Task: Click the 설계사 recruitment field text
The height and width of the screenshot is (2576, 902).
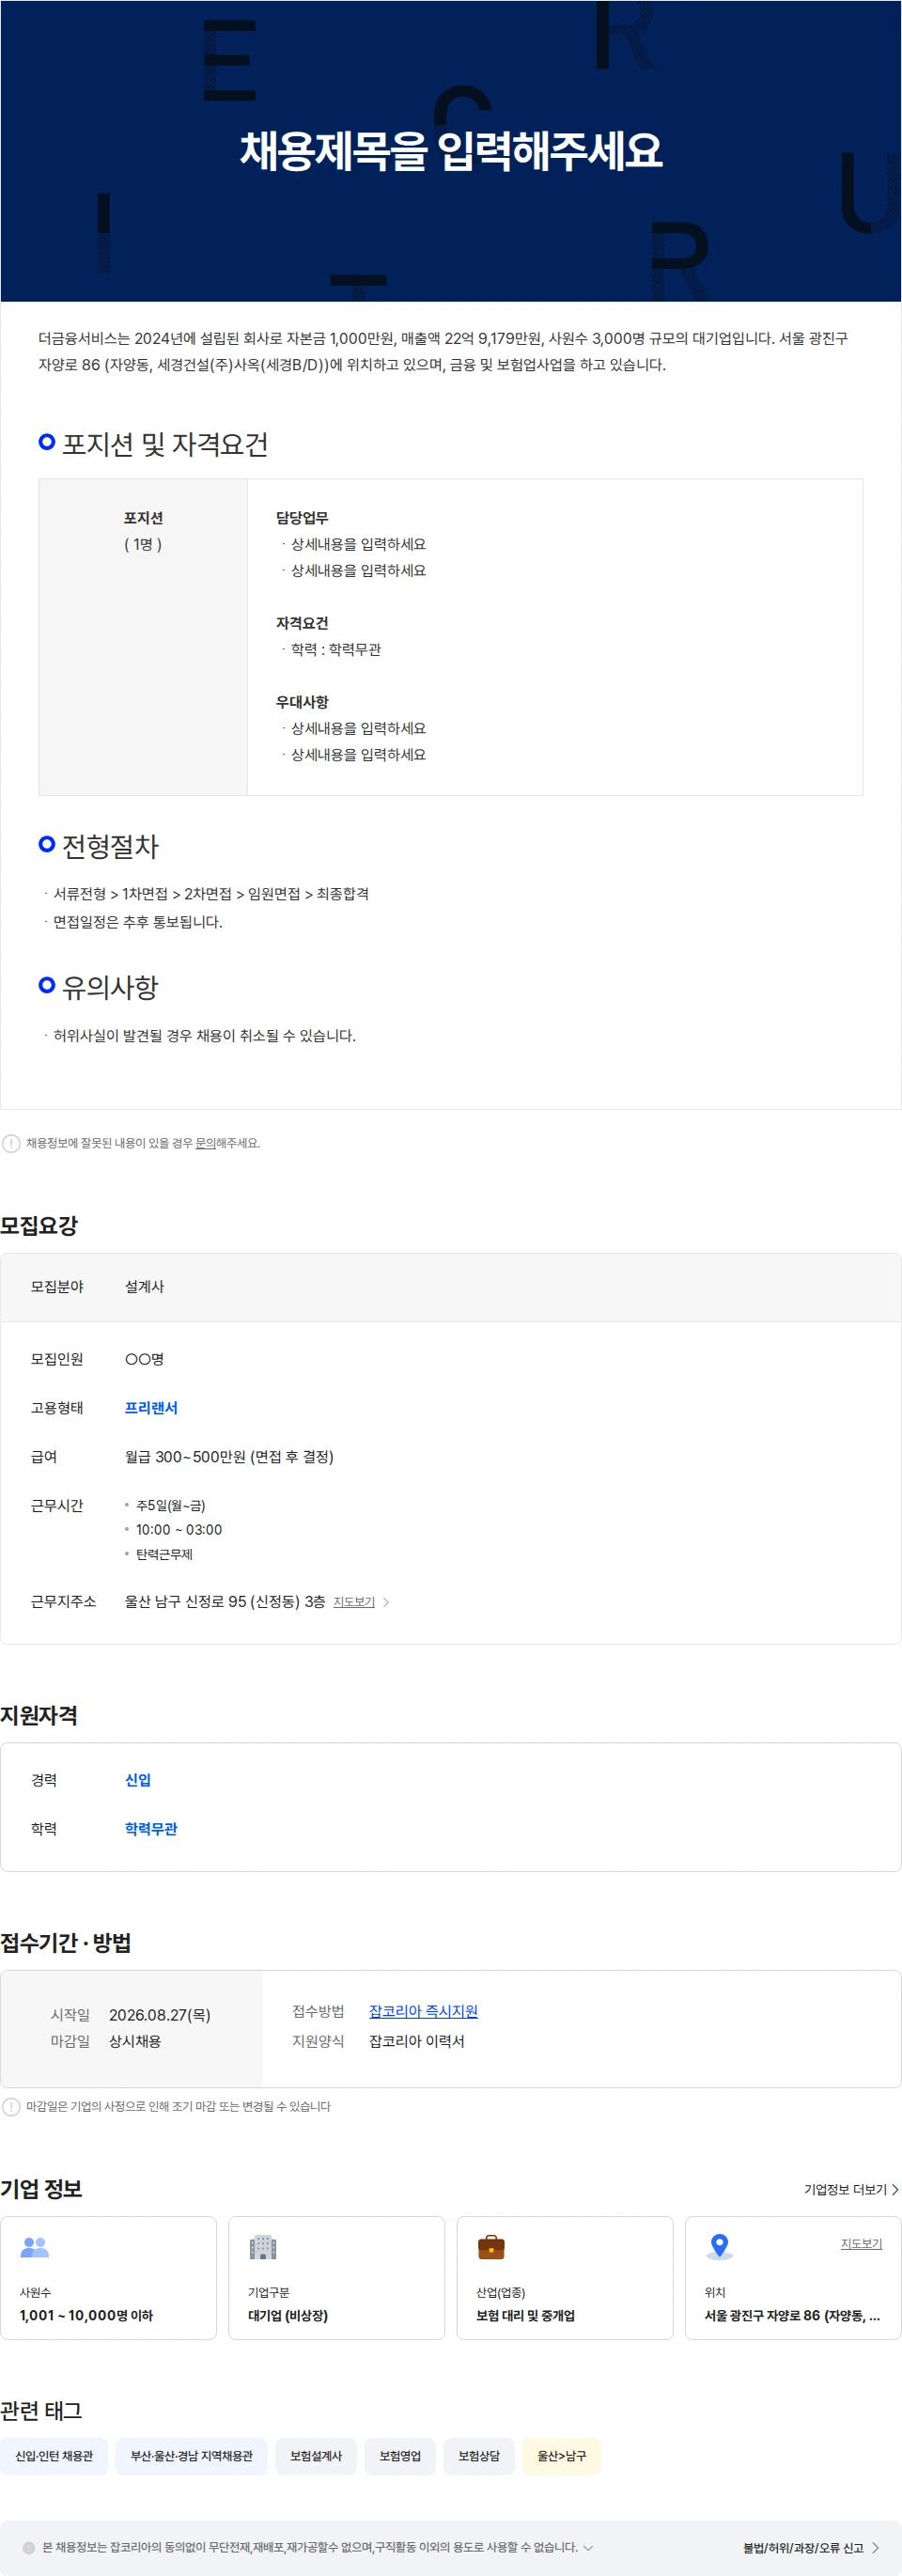Action: 144,1286
